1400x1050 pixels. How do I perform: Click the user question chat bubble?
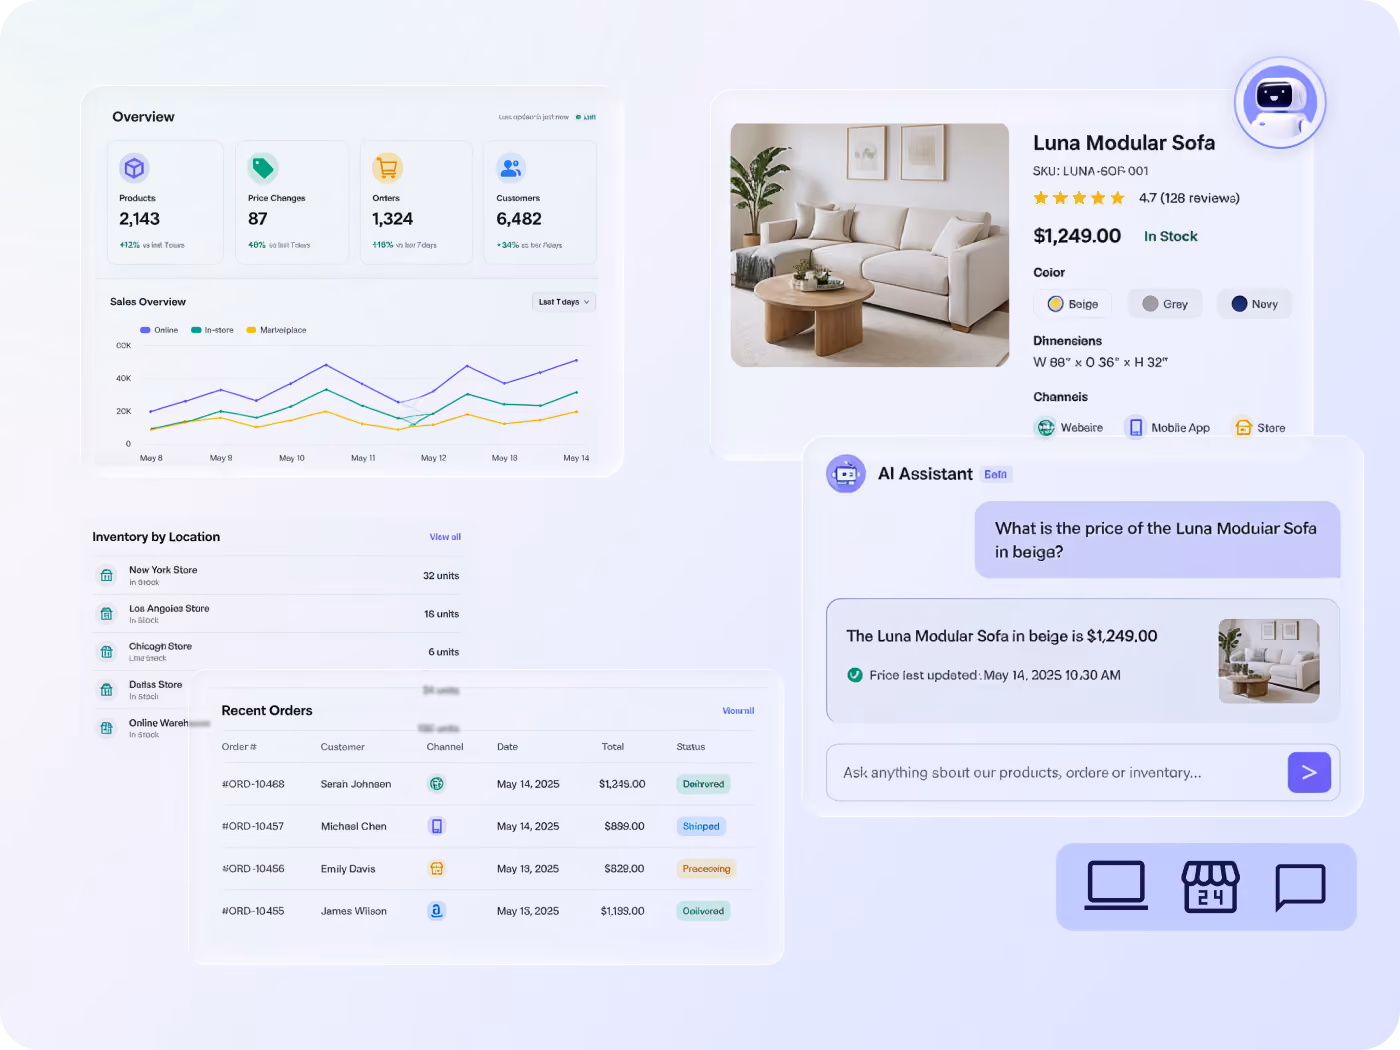pyautogui.click(x=1158, y=540)
